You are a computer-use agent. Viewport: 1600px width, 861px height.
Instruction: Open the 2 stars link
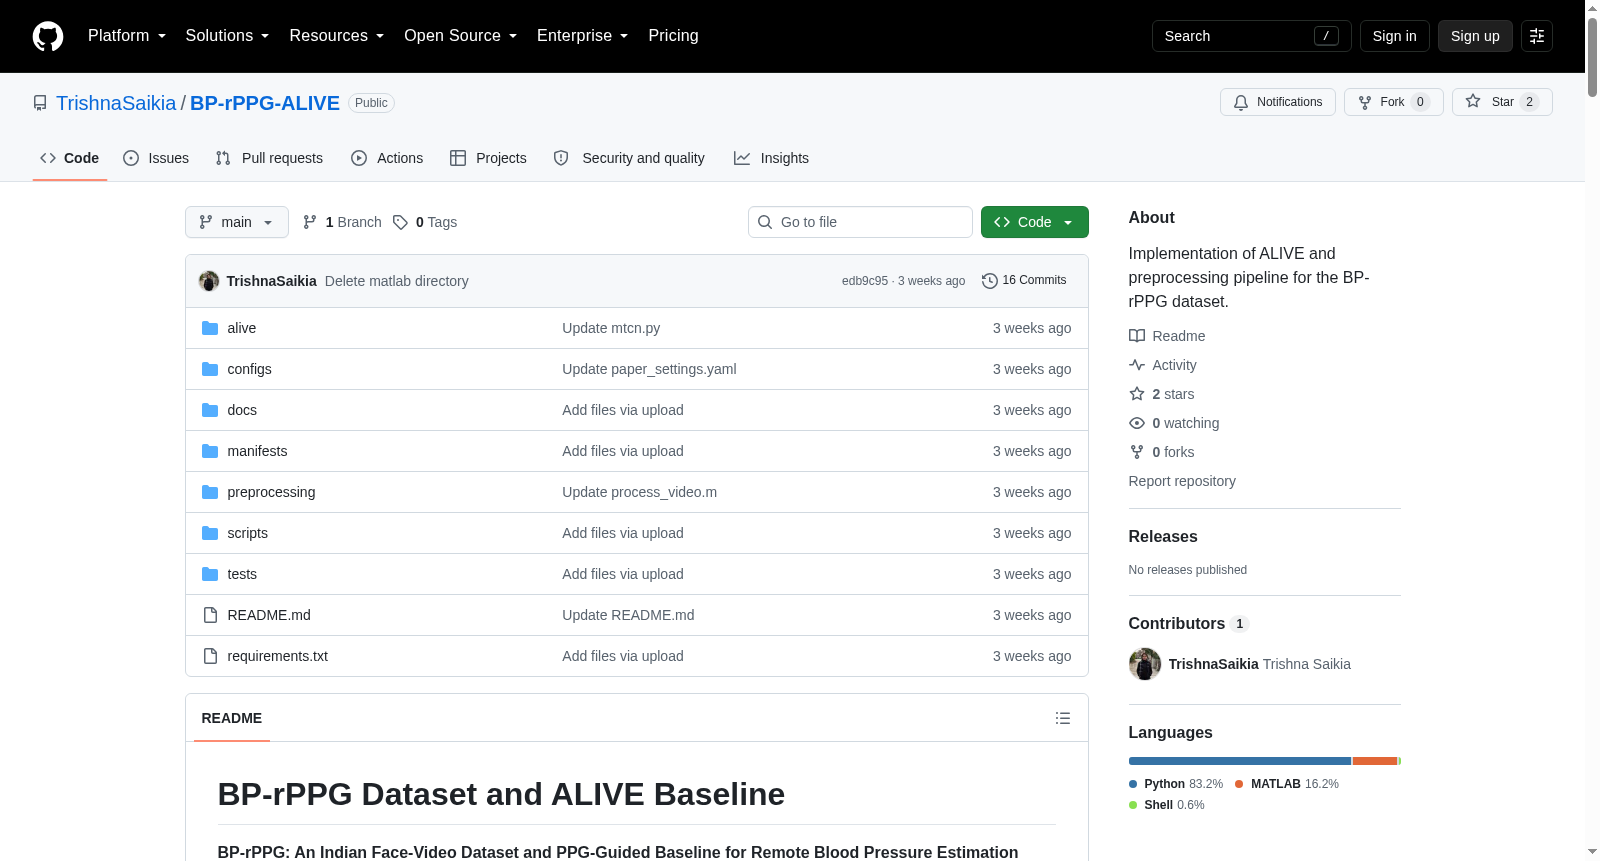(x=1173, y=394)
